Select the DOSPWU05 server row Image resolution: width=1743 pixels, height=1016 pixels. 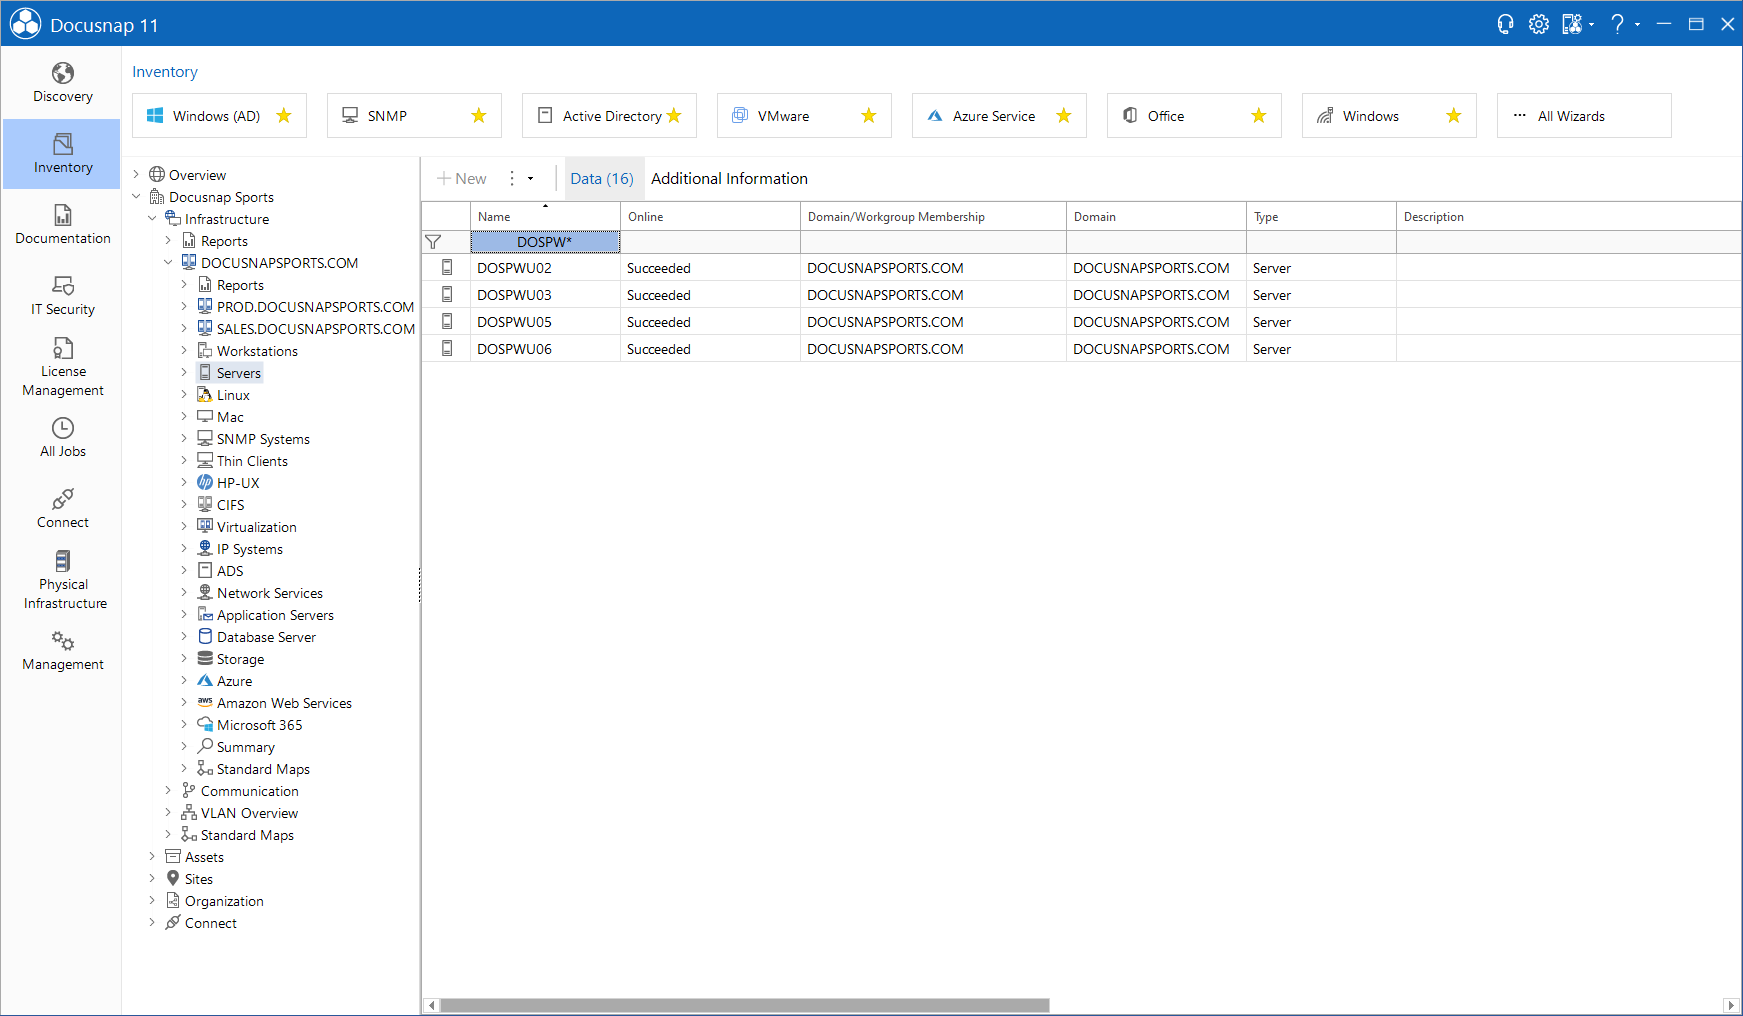point(1081,322)
